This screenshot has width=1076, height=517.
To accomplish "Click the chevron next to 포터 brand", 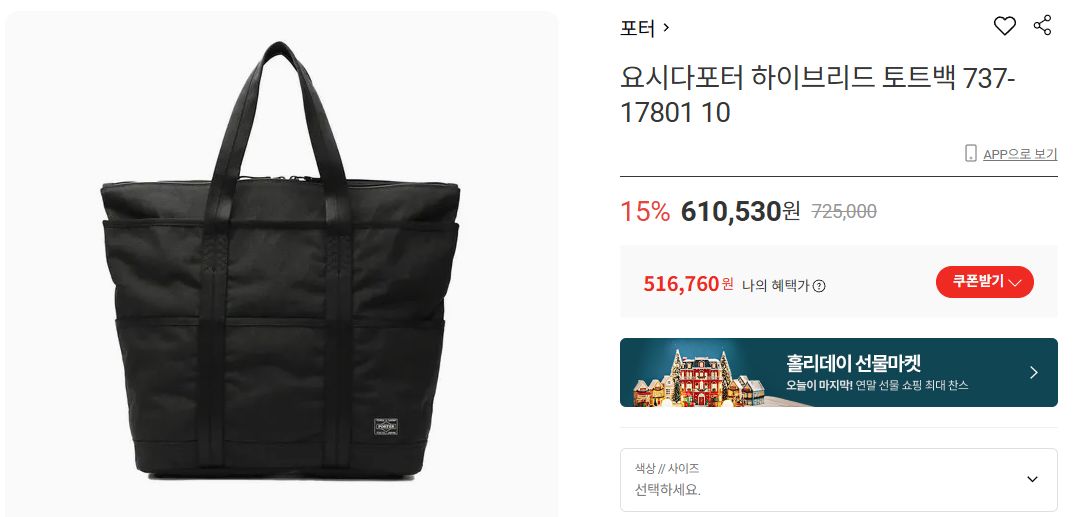I will pos(666,28).
